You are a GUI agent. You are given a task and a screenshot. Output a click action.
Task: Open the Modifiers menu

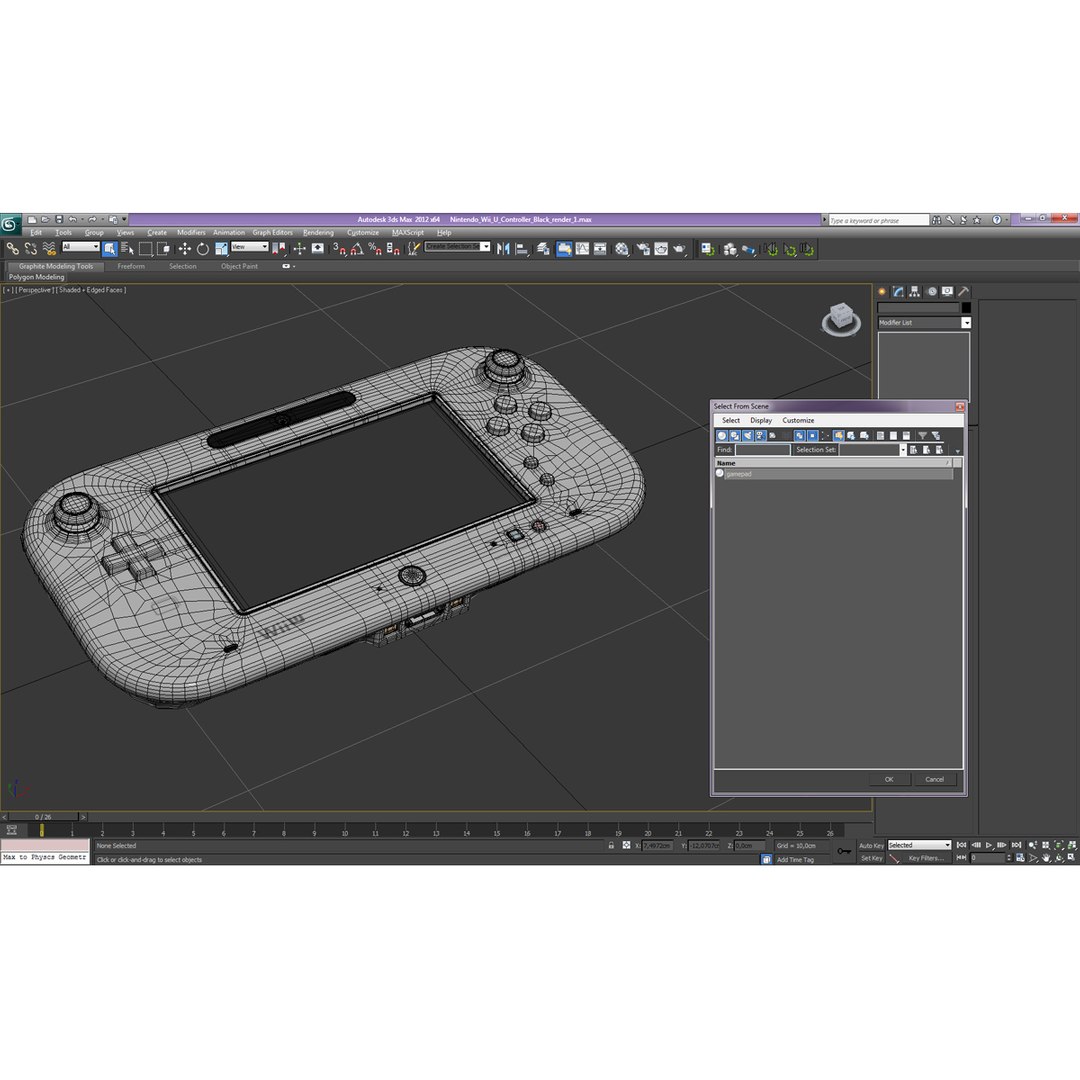click(x=191, y=233)
